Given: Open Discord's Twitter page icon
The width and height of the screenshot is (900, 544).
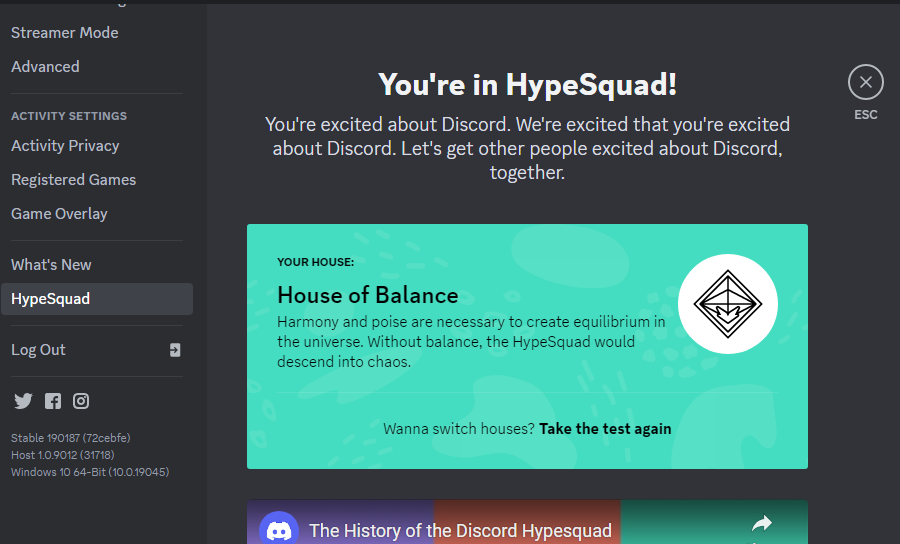Looking at the screenshot, I should click(23, 401).
